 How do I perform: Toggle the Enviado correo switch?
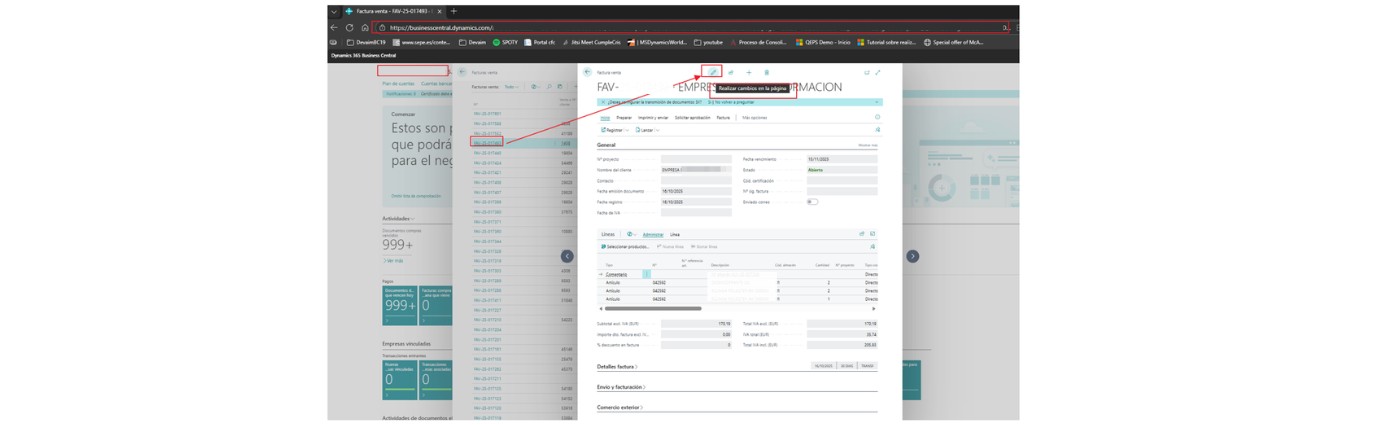[812, 202]
